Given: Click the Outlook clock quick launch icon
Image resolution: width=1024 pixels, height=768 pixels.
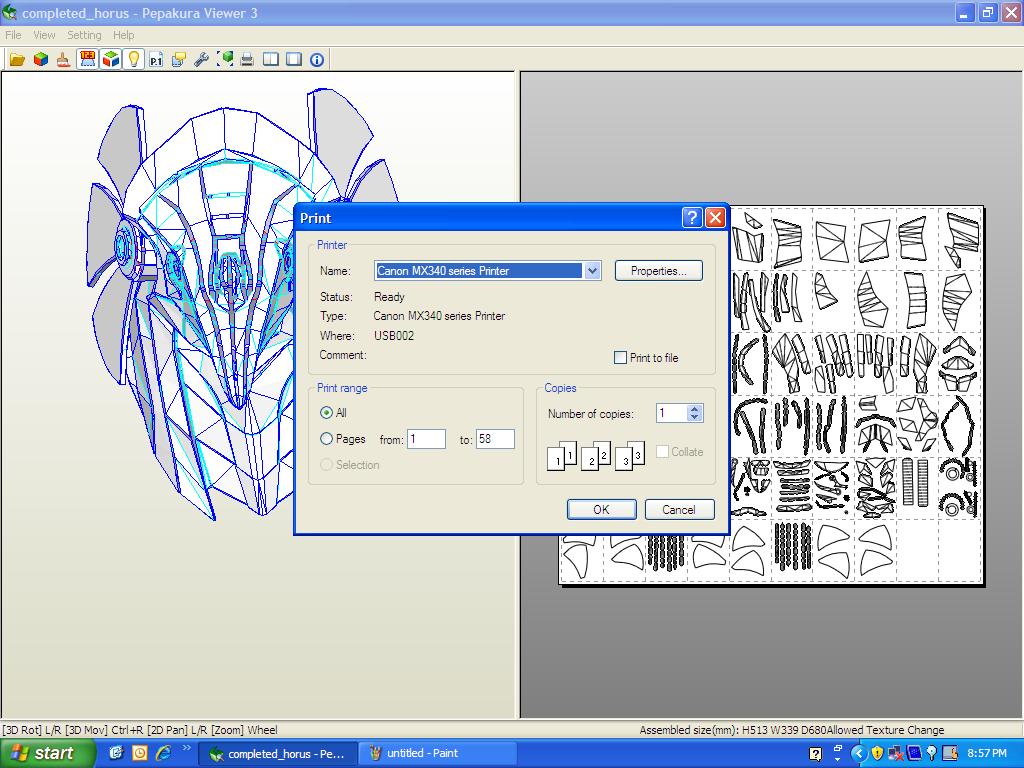Looking at the screenshot, I should pyautogui.click(x=140, y=753).
